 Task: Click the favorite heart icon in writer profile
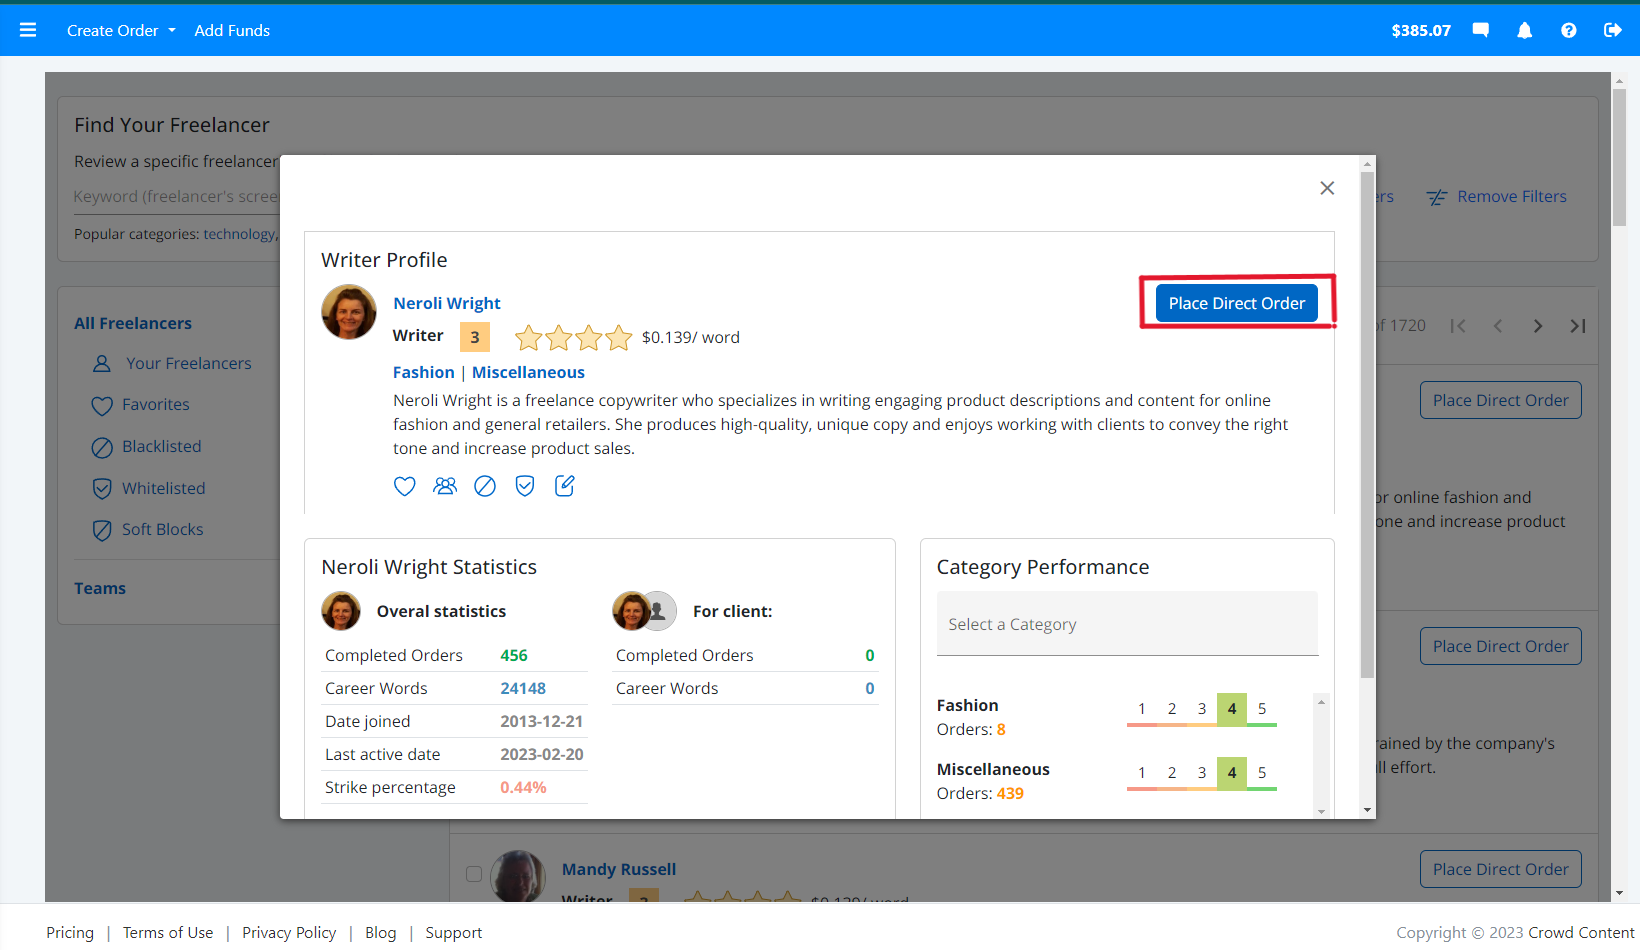tap(404, 486)
